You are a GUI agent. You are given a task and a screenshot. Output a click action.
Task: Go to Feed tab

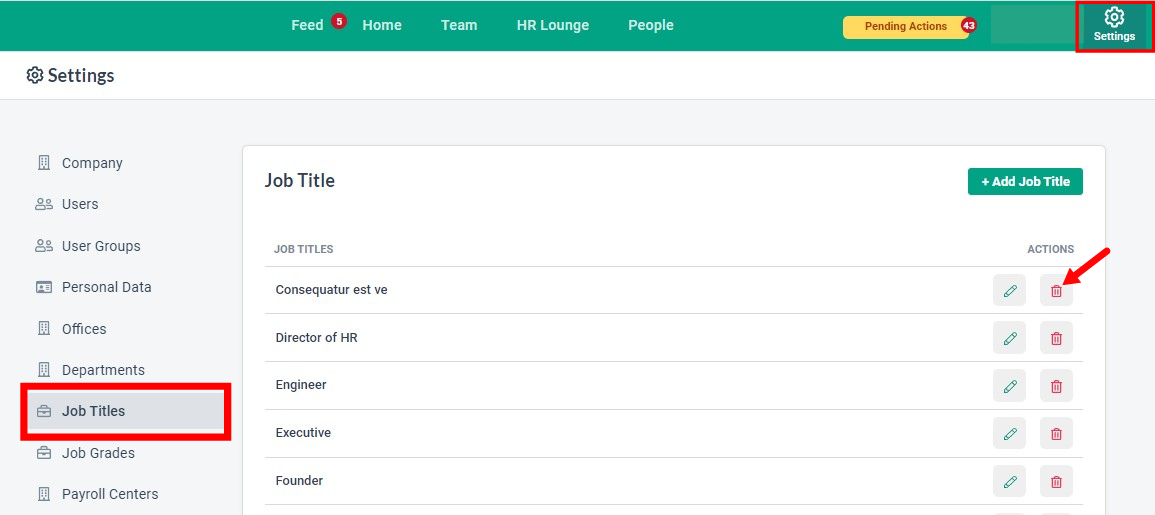point(307,26)
